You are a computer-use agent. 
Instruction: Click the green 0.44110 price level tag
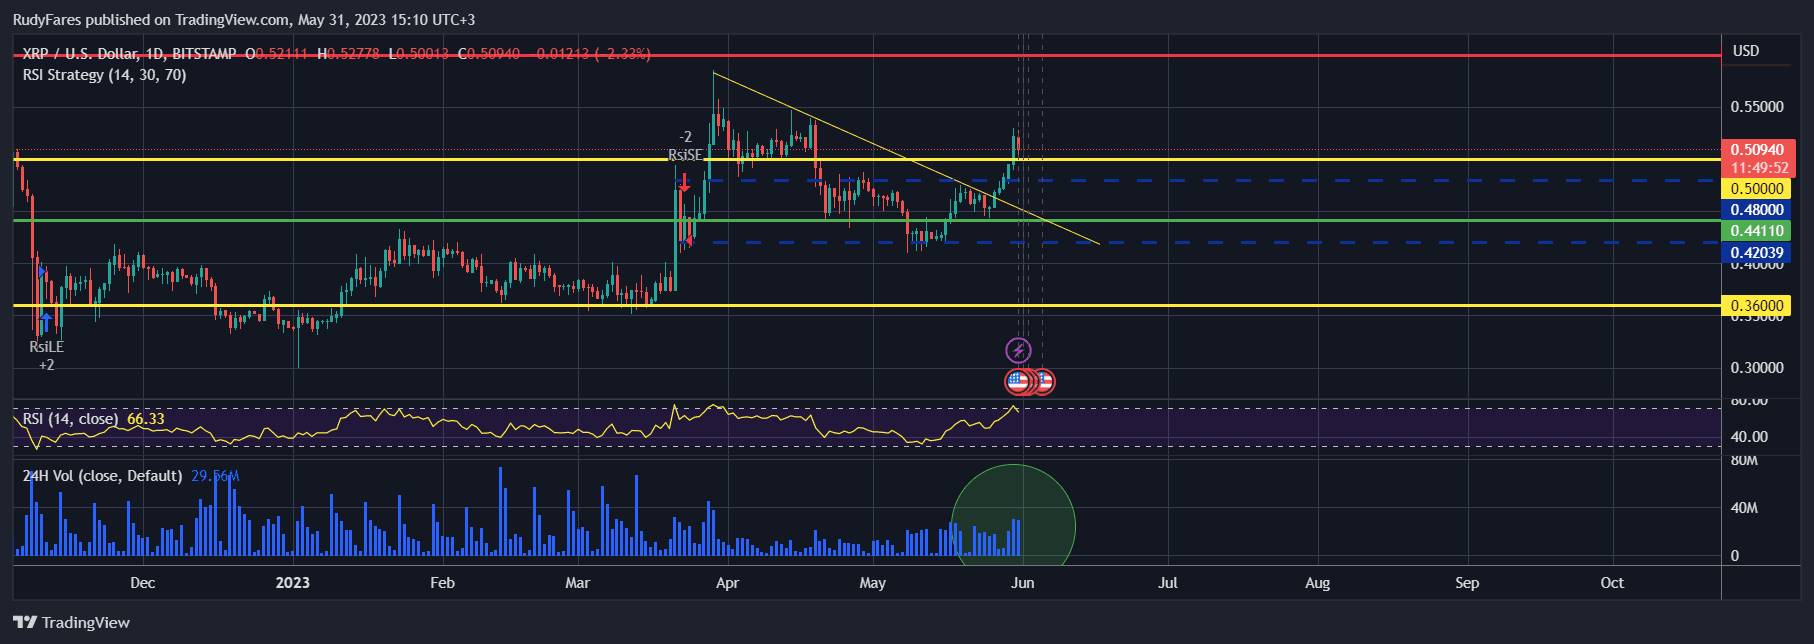(1756, 231)
